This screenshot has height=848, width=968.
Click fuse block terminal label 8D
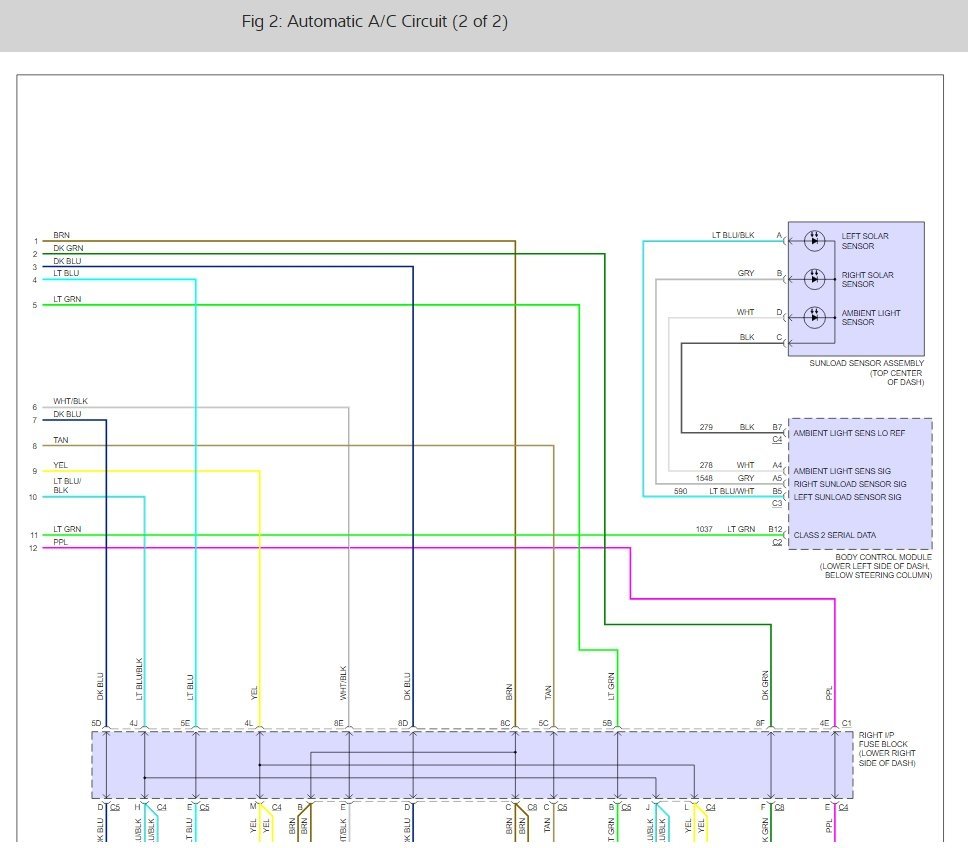point(403,723)
